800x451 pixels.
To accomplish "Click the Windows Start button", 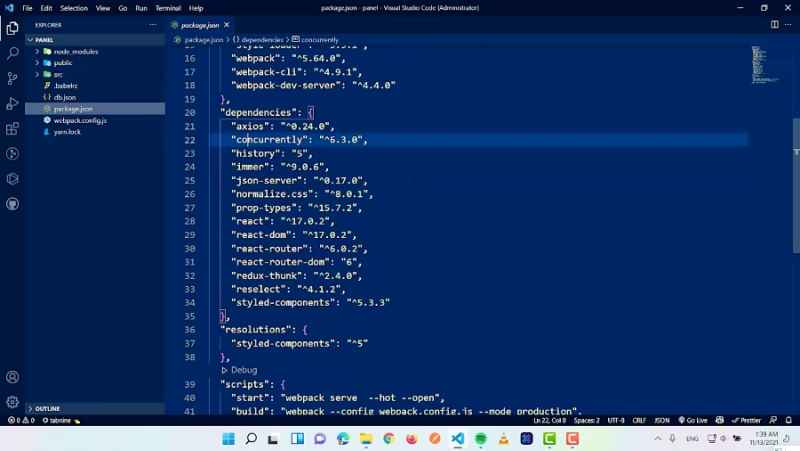I will click(x=227, y=439).
